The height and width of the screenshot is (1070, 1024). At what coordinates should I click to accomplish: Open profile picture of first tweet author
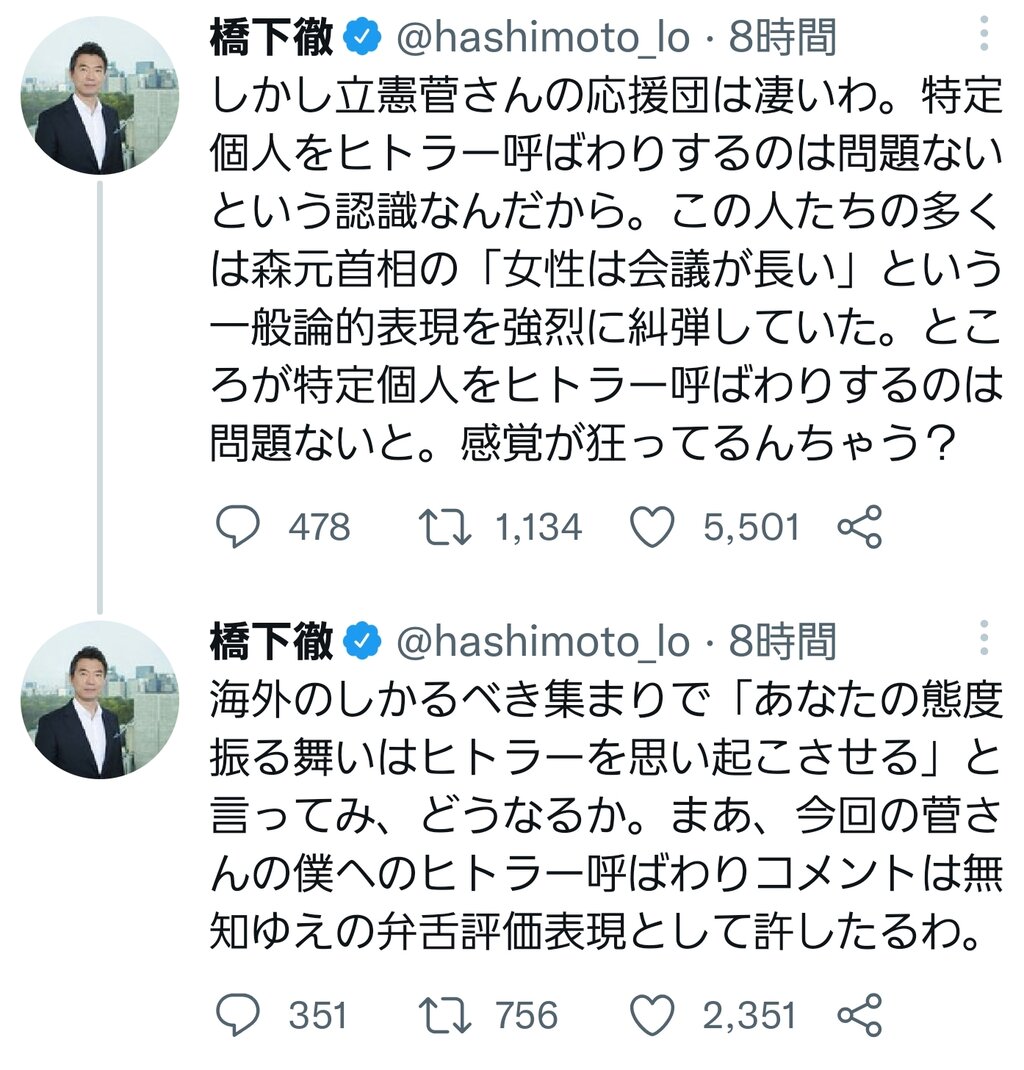100,96
